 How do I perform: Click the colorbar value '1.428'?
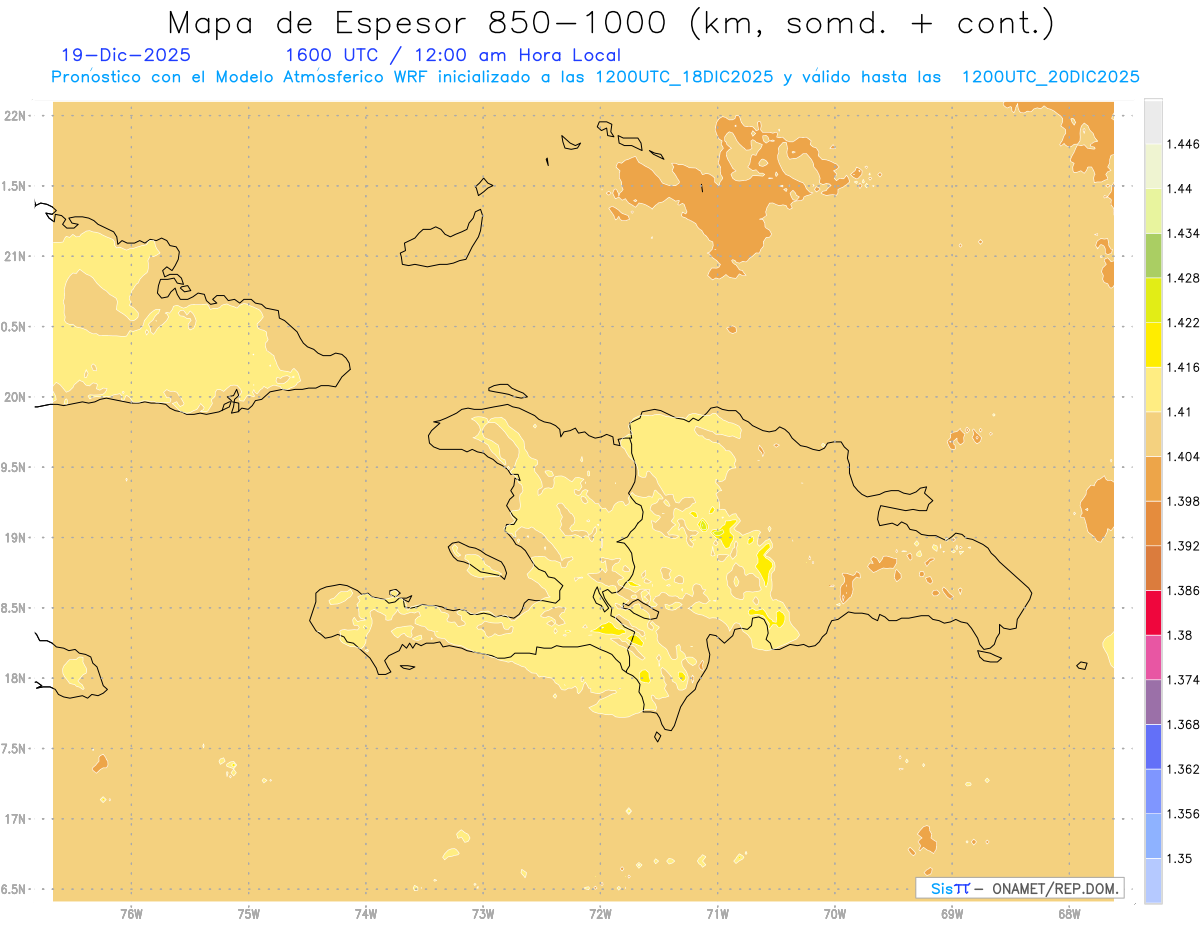(1184, 278)
